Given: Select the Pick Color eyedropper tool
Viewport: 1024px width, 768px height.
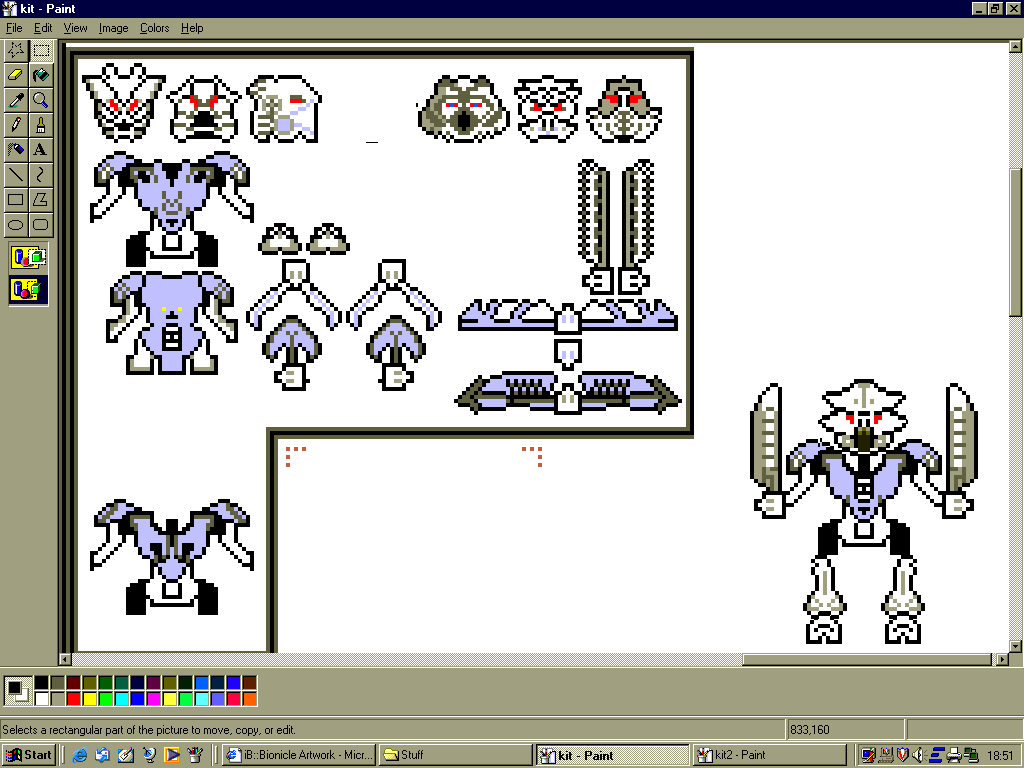Looking at the screenshot, I should 16,100.
